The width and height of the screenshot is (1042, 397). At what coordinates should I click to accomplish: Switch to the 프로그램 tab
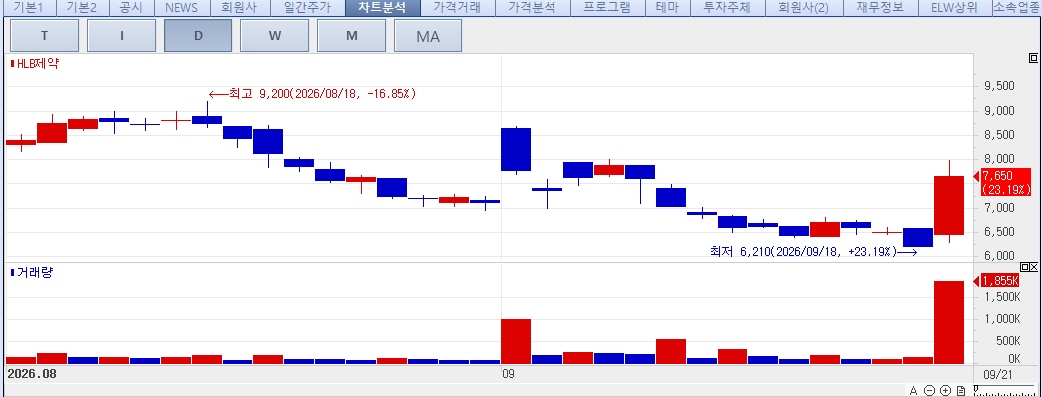pyautogui.click(x=607, y=8)
